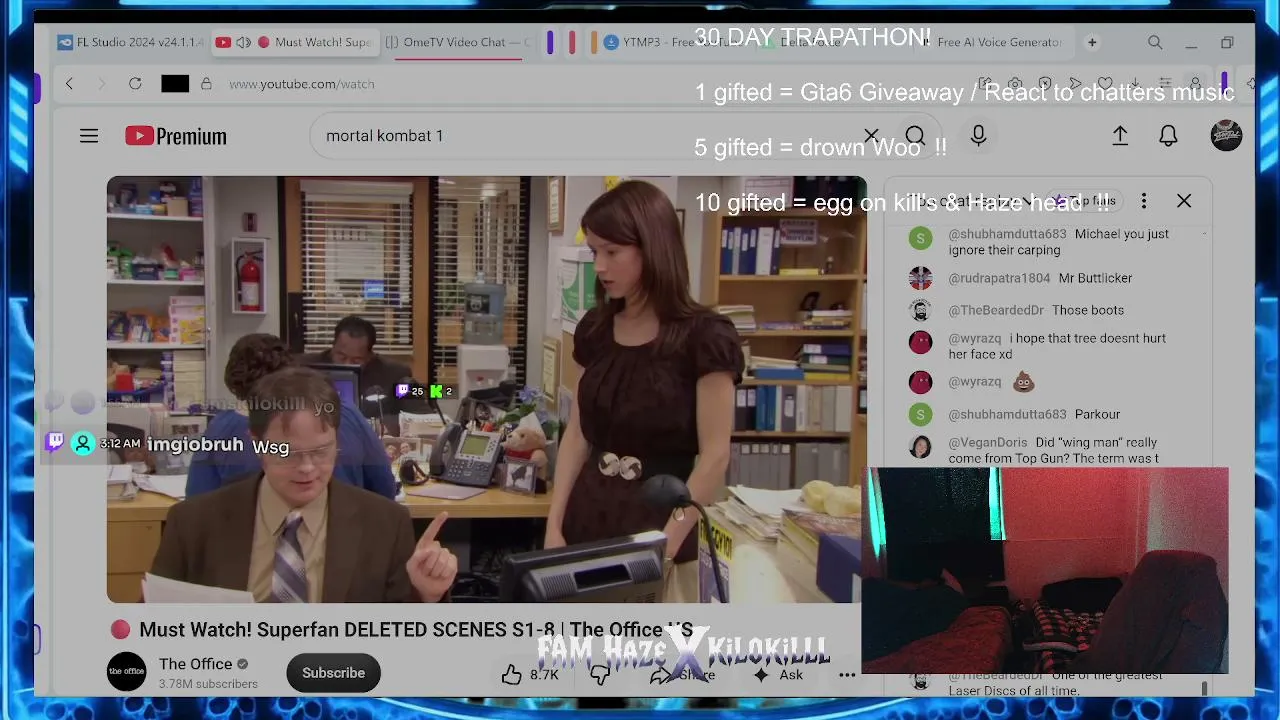Viewport: 1280px width, 720px height.
Task: Select chat message 'Those boots'
Action: (1087, 310)
